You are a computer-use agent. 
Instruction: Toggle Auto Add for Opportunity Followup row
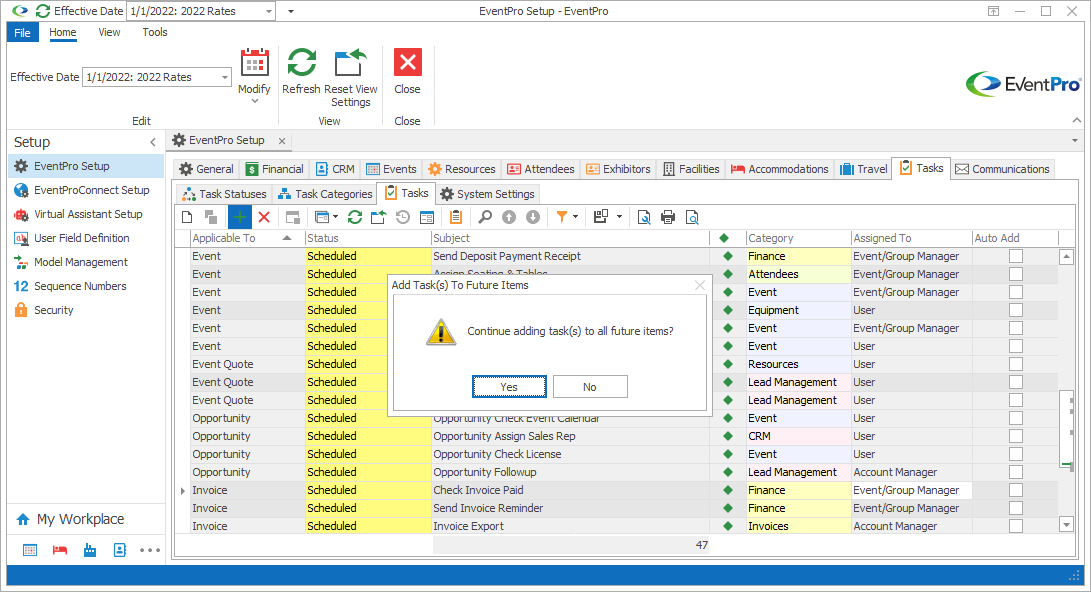(1016, 472)
